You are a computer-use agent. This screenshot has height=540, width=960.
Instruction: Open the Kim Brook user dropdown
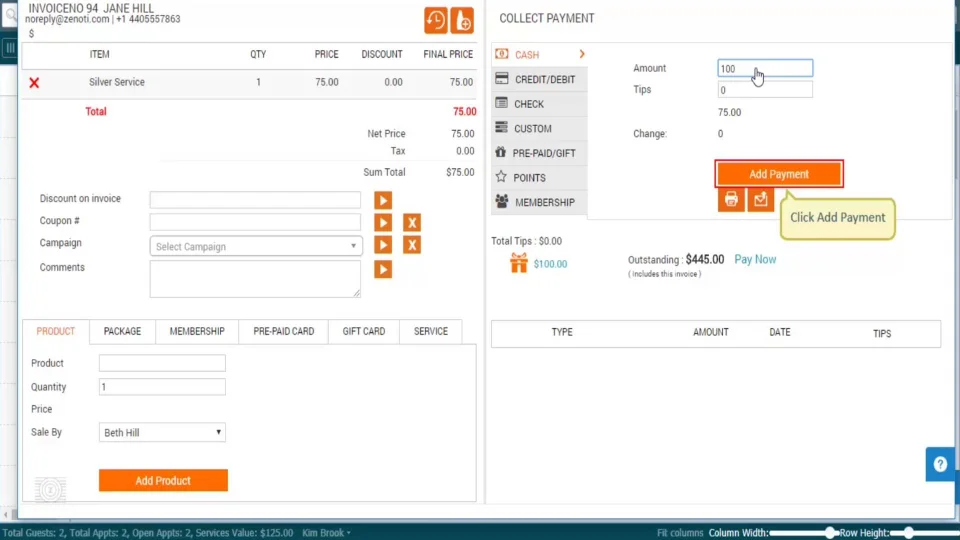tap(326, 533)
